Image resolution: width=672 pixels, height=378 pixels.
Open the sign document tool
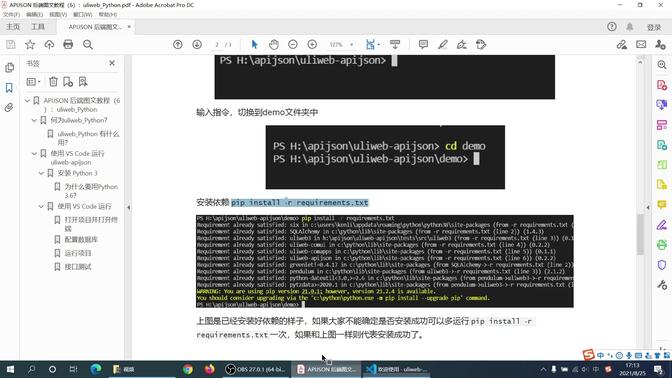(x=462, y=45)
